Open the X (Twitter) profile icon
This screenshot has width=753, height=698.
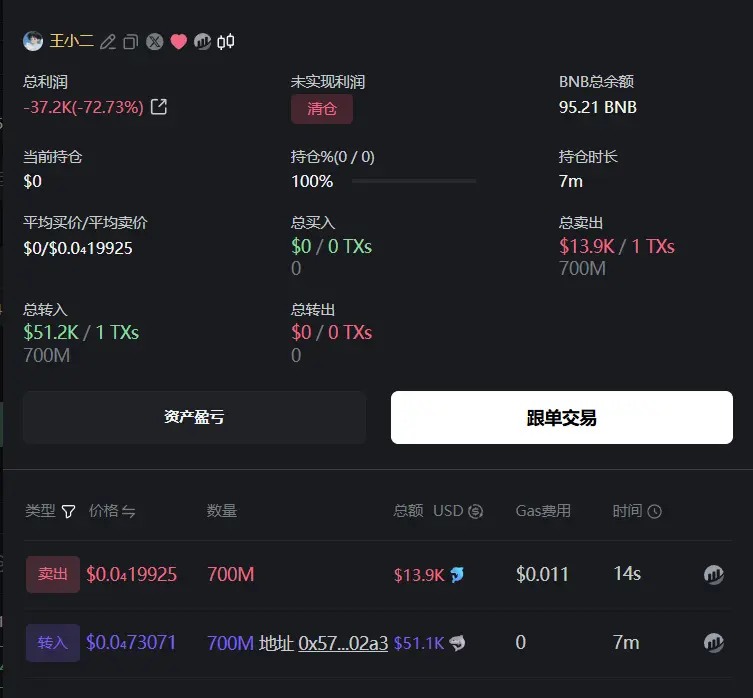point(155,42)
